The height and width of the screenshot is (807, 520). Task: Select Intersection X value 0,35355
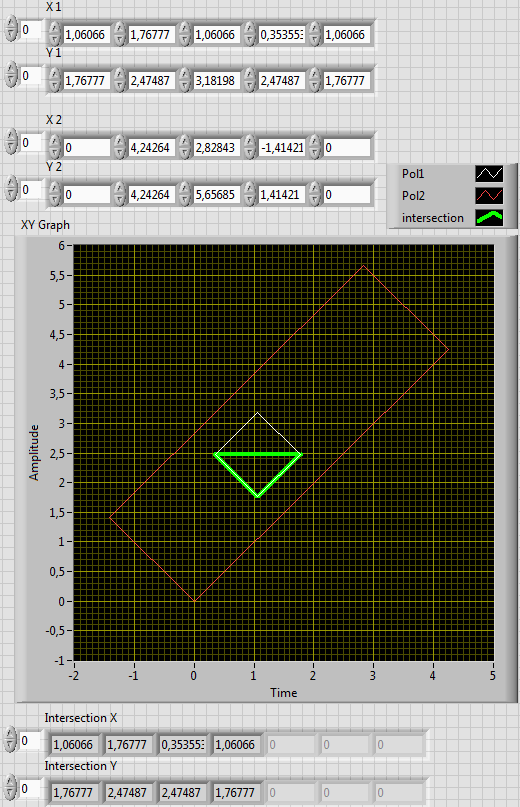click(183, 745)
